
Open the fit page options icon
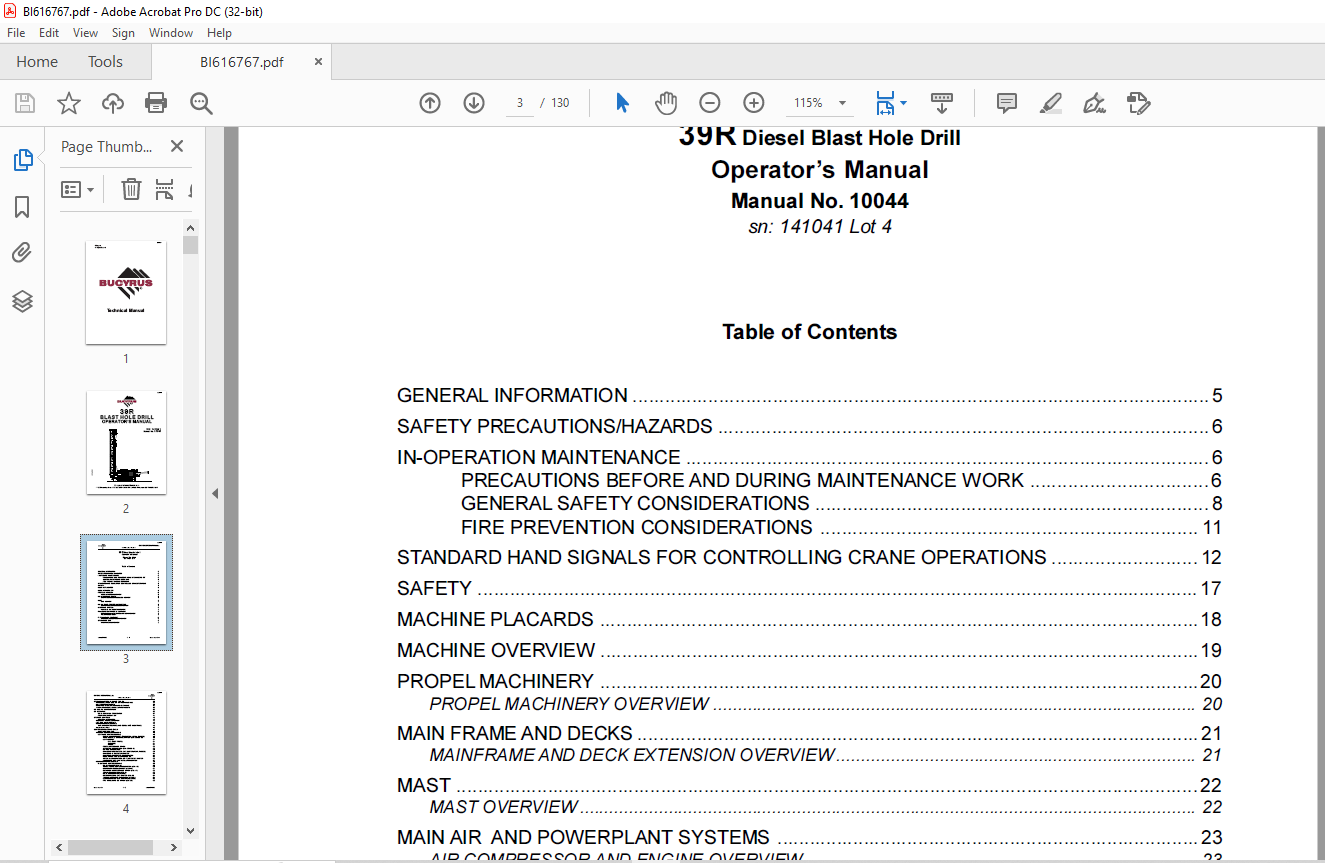click(891, 103)
